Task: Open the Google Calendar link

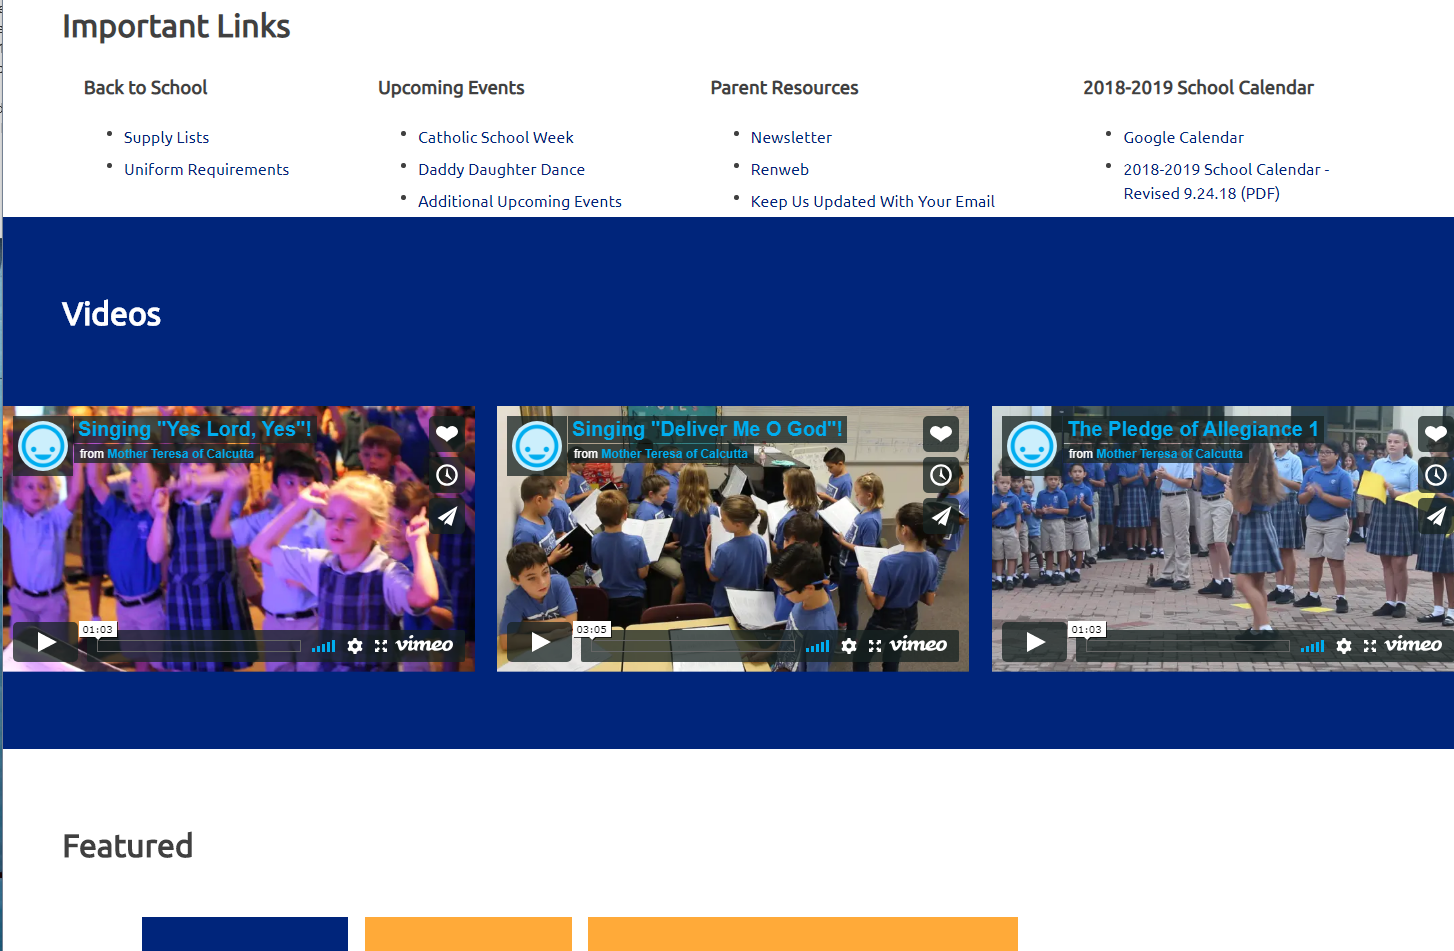Action: (1183, 138)
